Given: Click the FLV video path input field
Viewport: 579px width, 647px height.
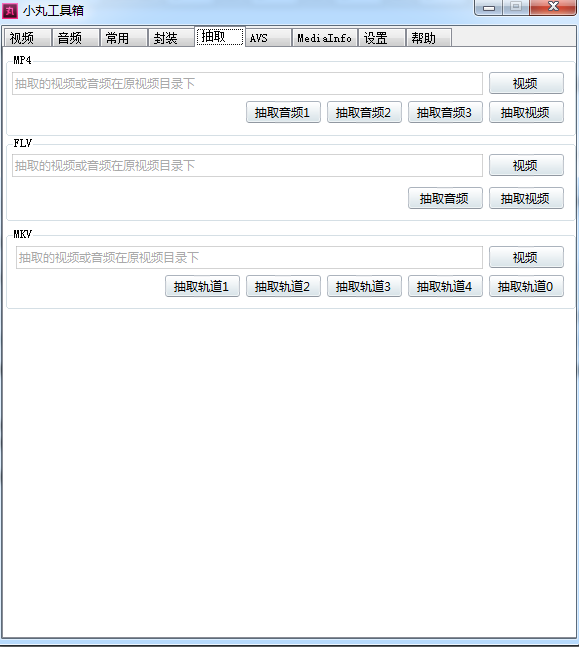Looking at the screenshot, I should click(247, 166).
